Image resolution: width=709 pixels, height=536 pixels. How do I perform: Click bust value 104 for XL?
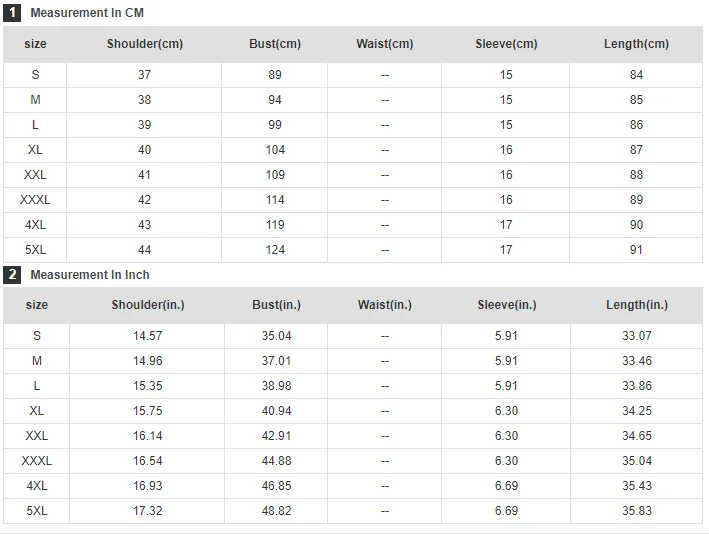275,150
